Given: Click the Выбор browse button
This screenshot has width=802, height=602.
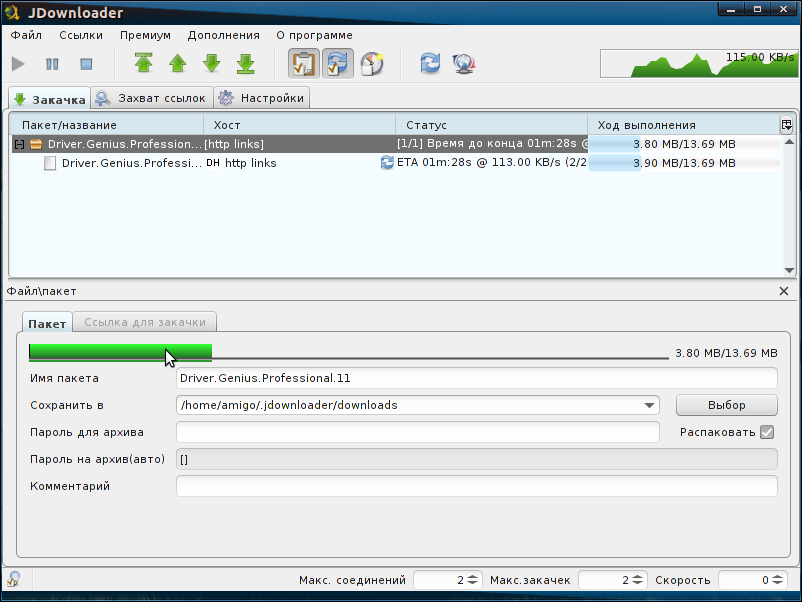Looking at the screenshot, I should [727, 405].
